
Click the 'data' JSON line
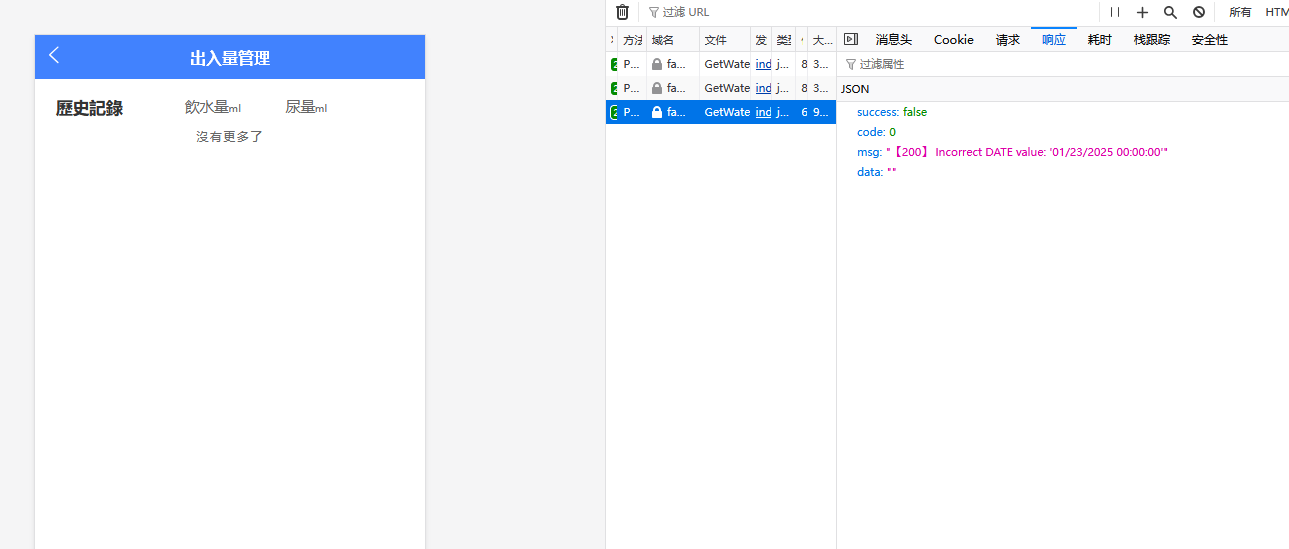(x=877, y=172)
